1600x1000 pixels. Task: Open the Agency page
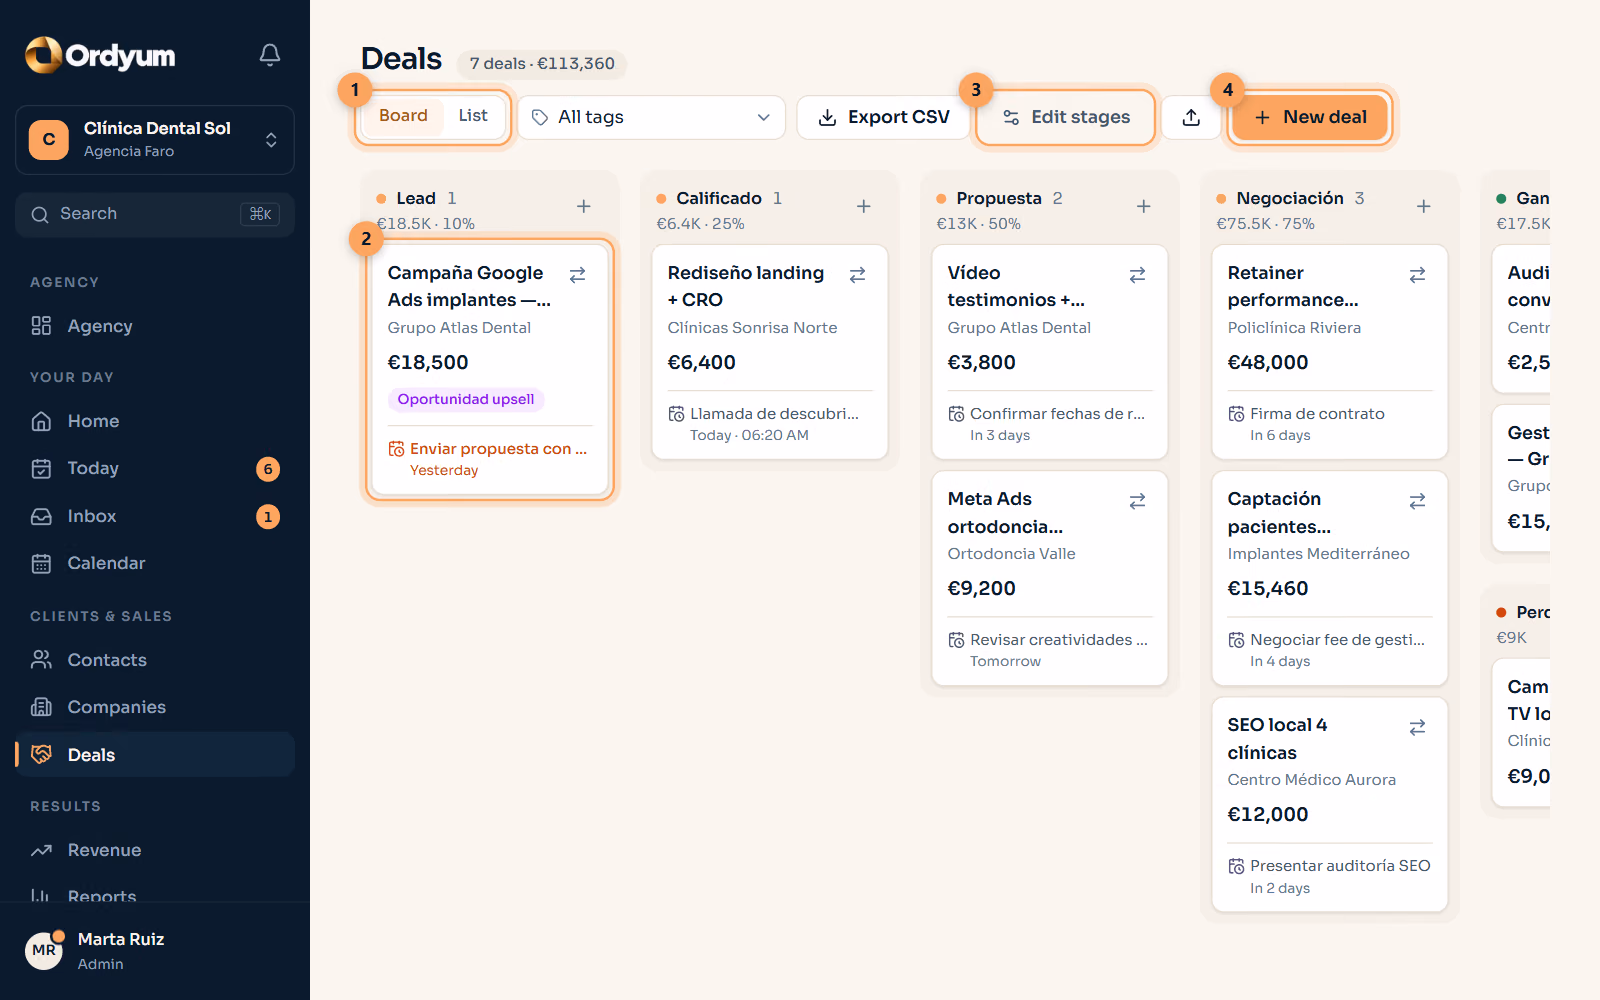(x=155, y=326)
